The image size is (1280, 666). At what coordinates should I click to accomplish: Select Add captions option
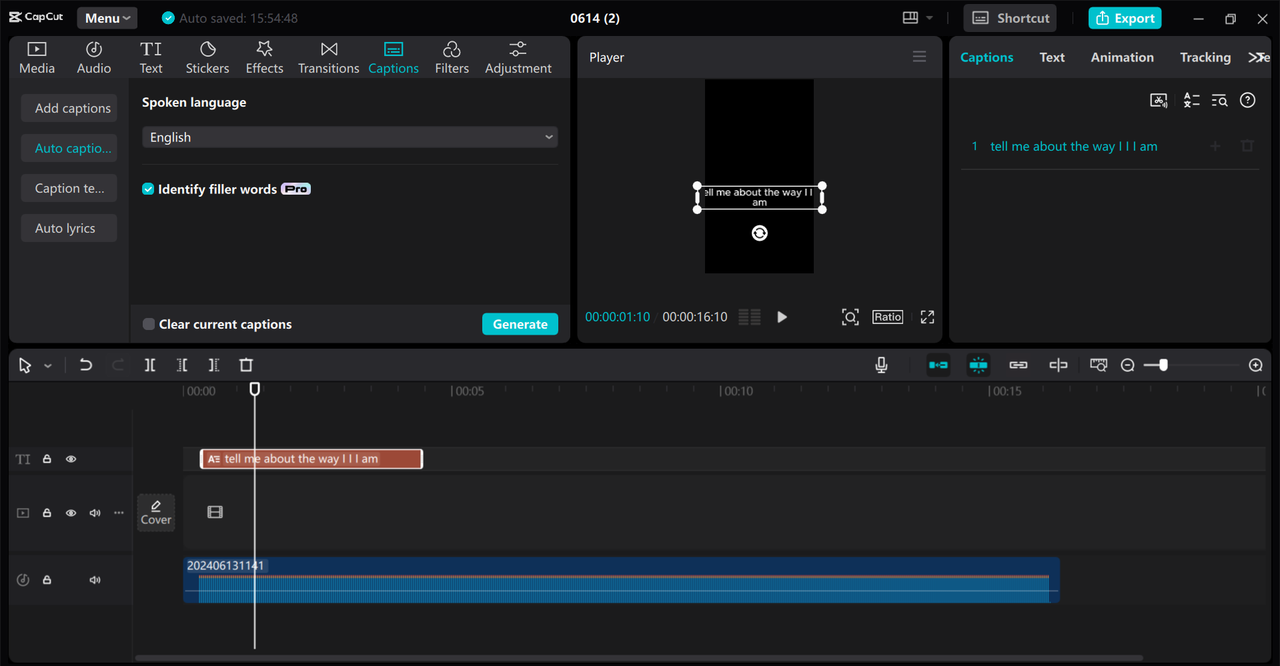coord(69,108)
